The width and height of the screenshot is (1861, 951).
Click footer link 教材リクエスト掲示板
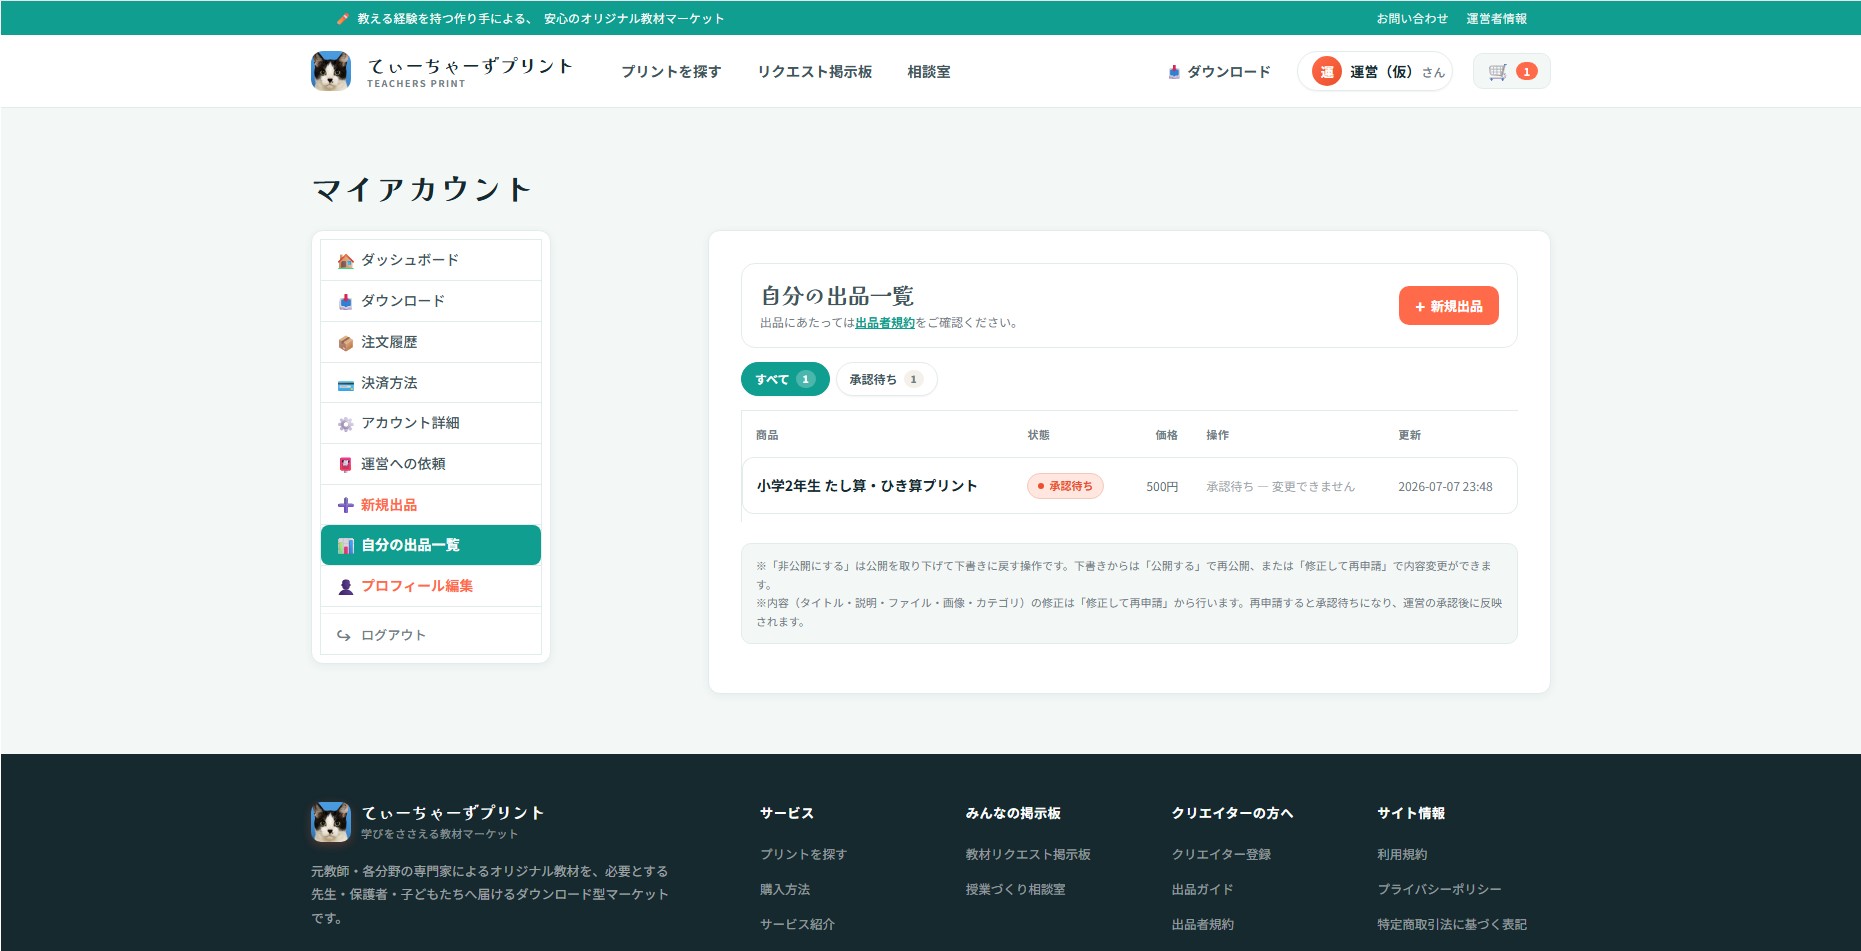click(x=1028, y=854)
